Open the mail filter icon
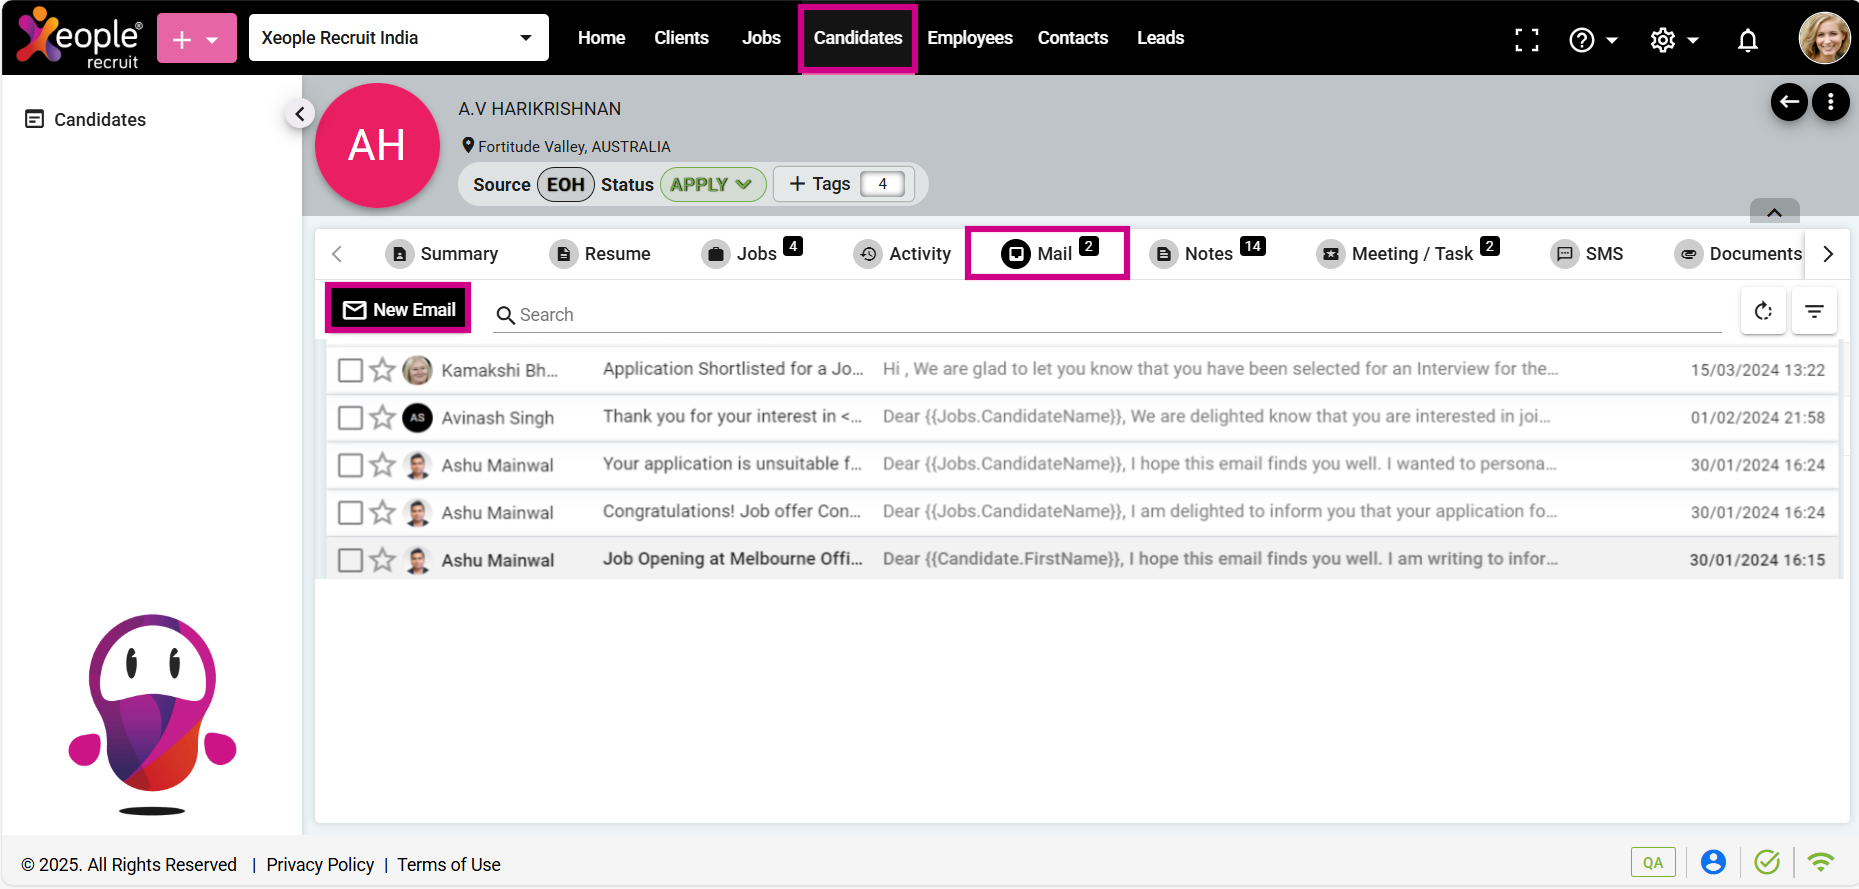 [x=1814, y=311]
